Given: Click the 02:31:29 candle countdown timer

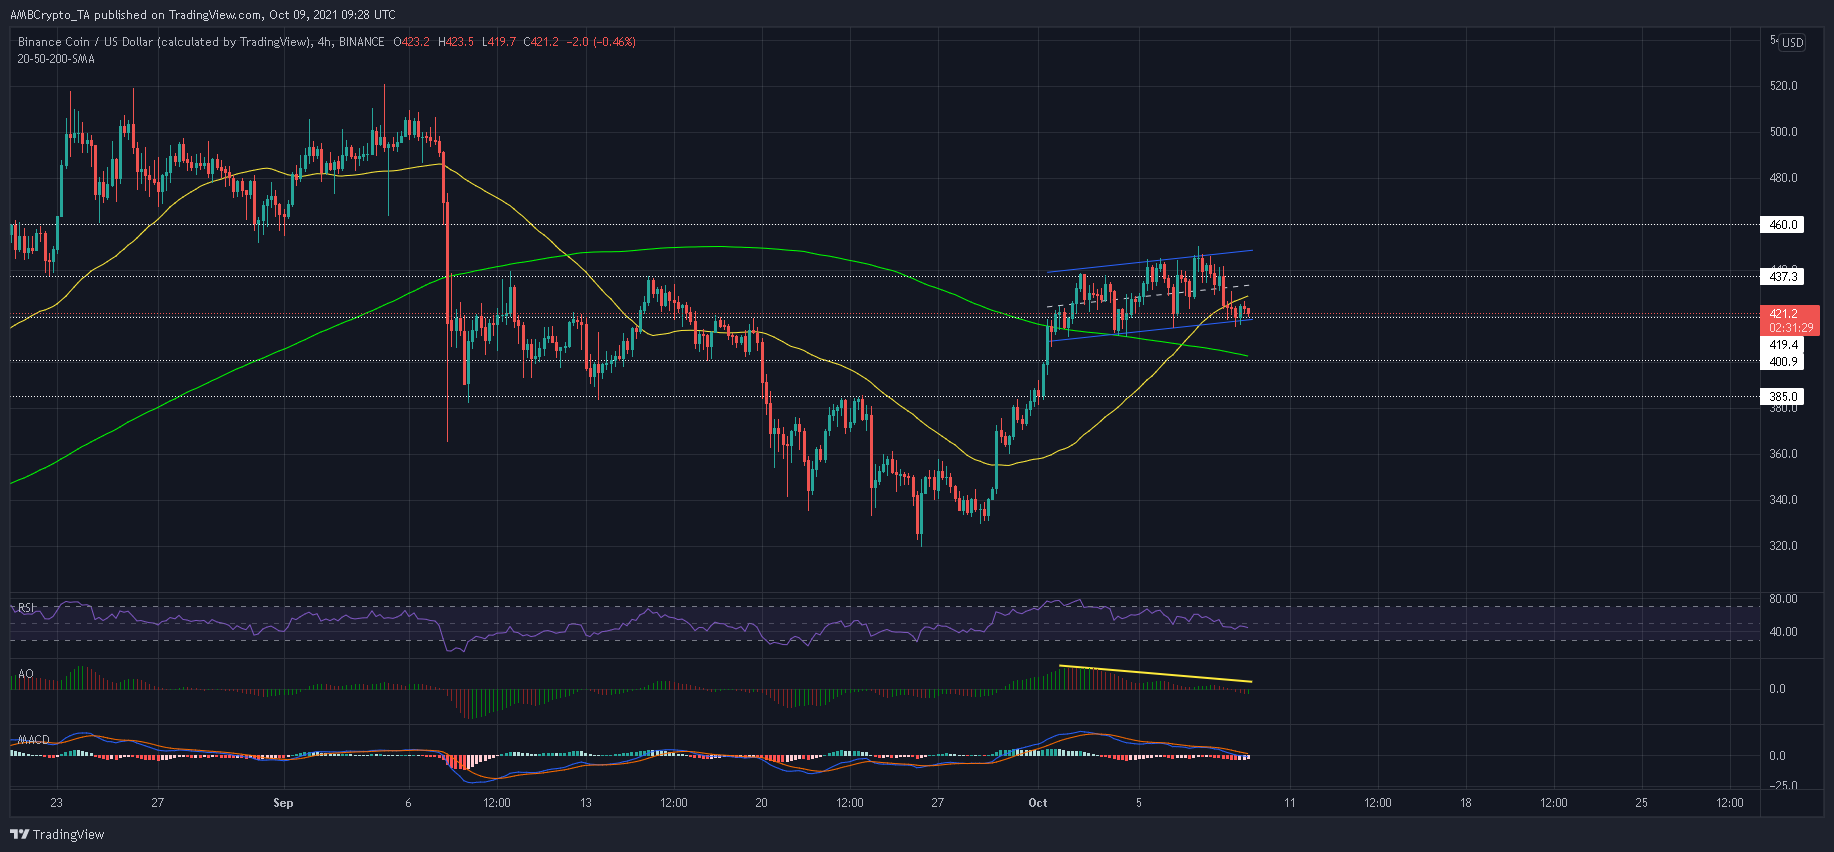Looking at the screenshot, I should point(1791,328).
